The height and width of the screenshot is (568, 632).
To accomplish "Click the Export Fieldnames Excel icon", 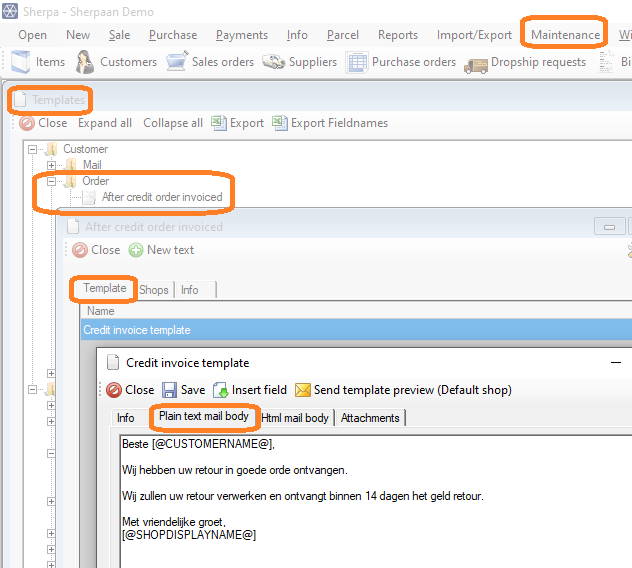I will click(x=280, y=123).
